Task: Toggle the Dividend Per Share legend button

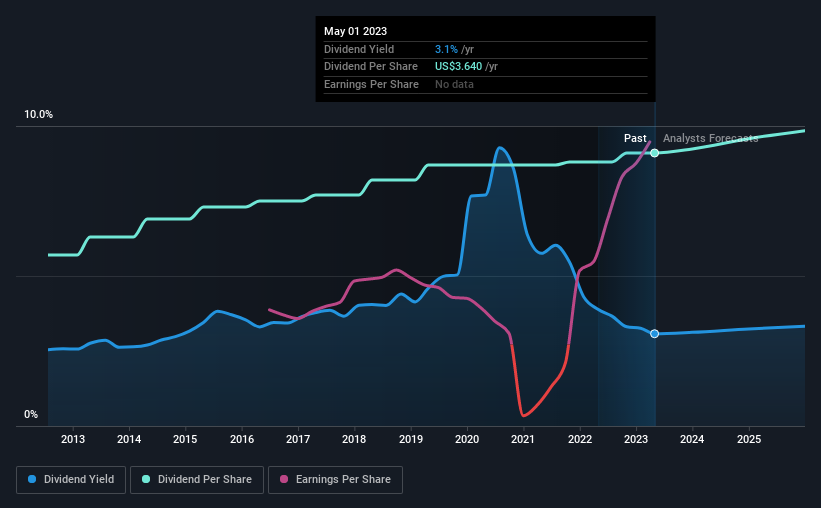Action: 197,480
